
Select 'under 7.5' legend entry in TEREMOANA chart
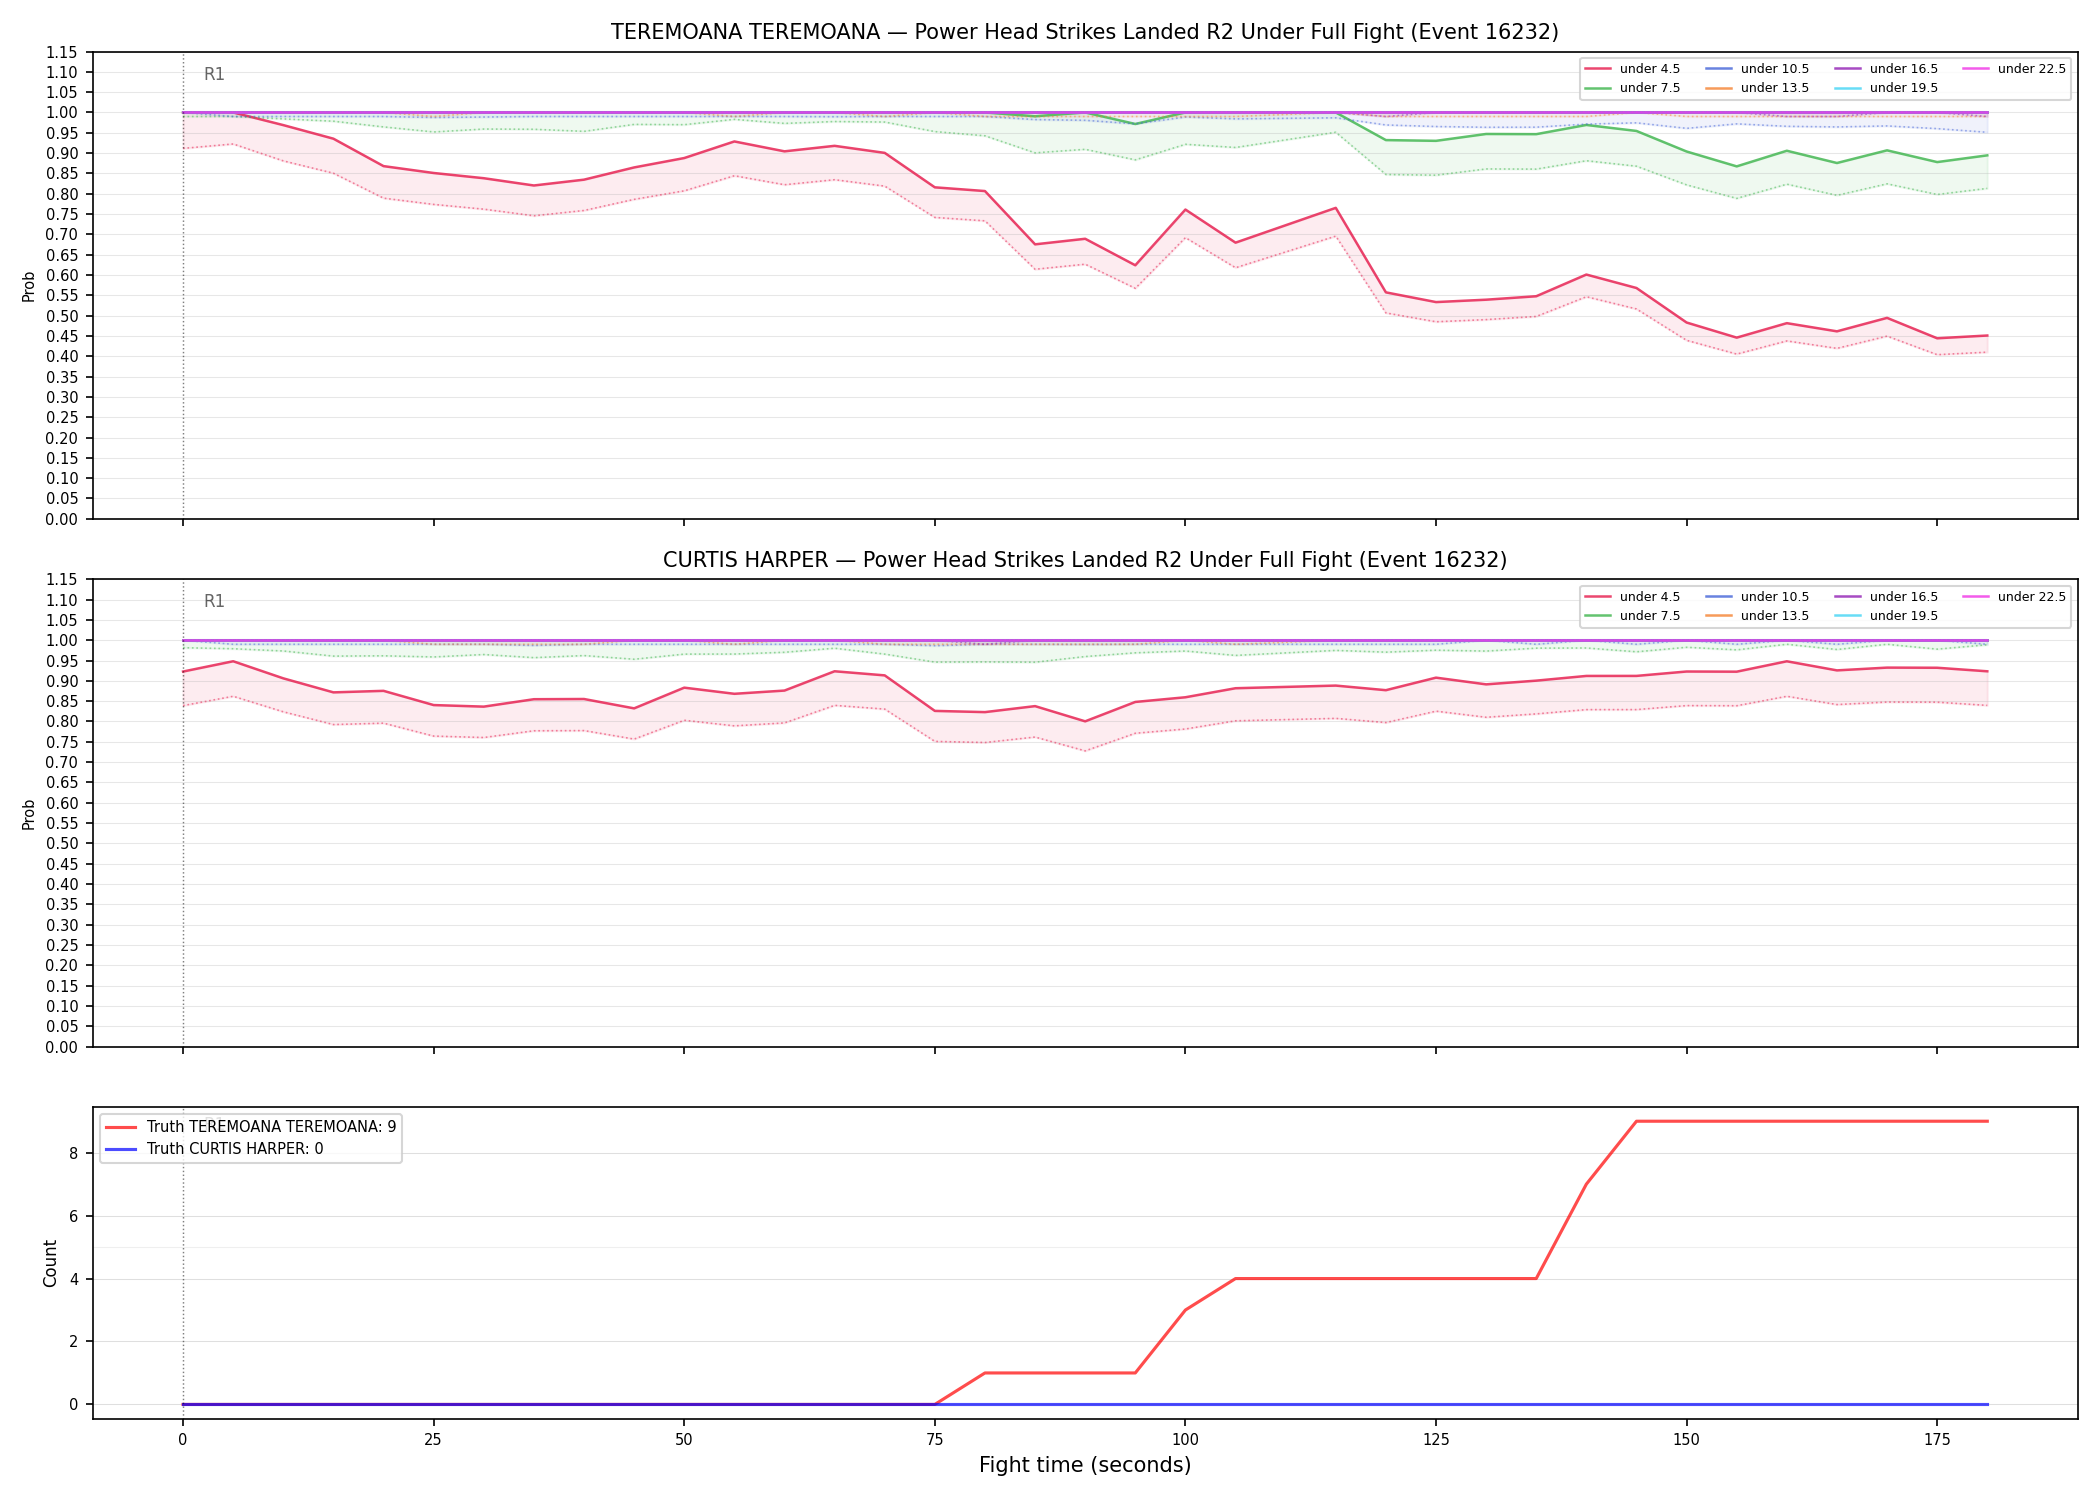(x=1633, y=88)
